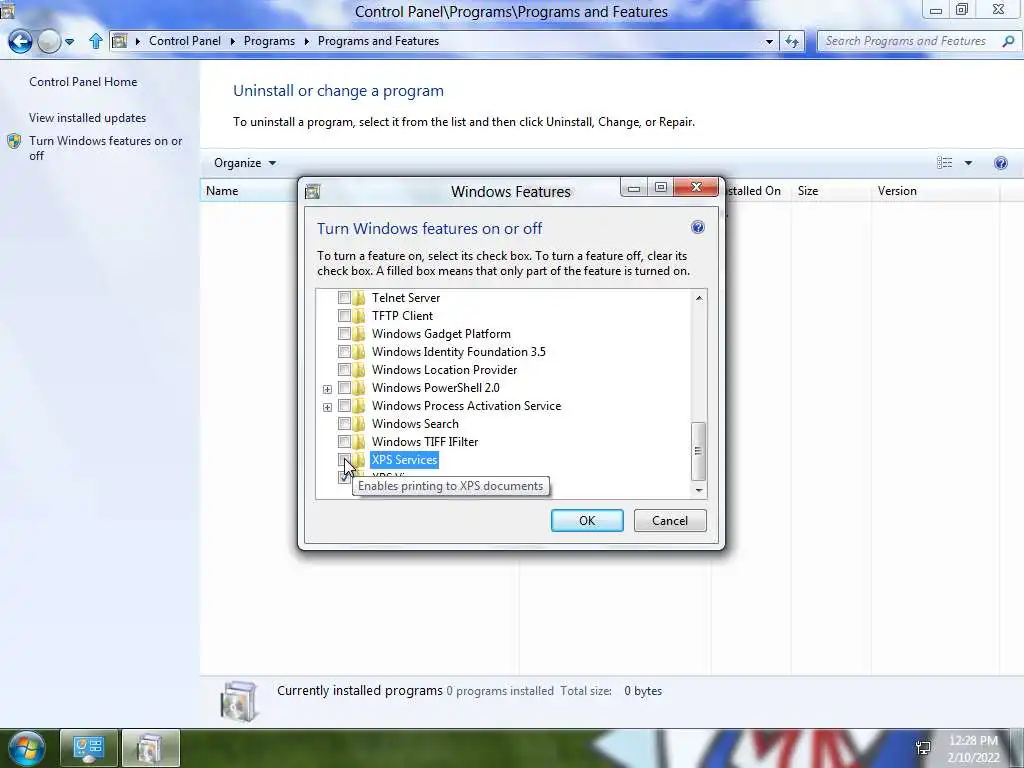Click the feature list scrollbar thumb
The width and height of the screenshot is (1024, 768).
click(698, 451)
